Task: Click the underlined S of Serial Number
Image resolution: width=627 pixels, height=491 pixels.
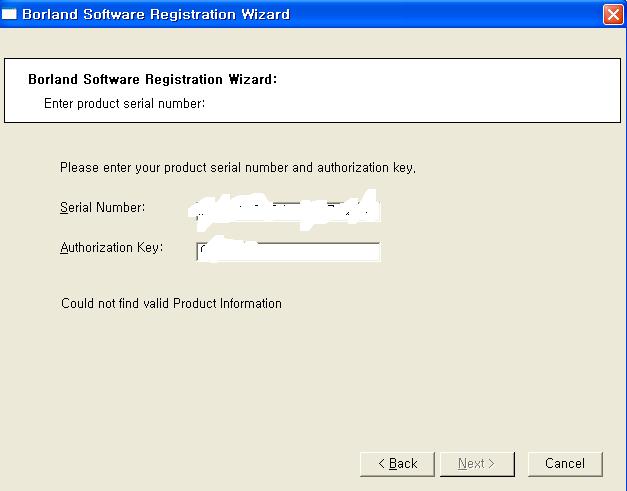Action: pos(63,208)
